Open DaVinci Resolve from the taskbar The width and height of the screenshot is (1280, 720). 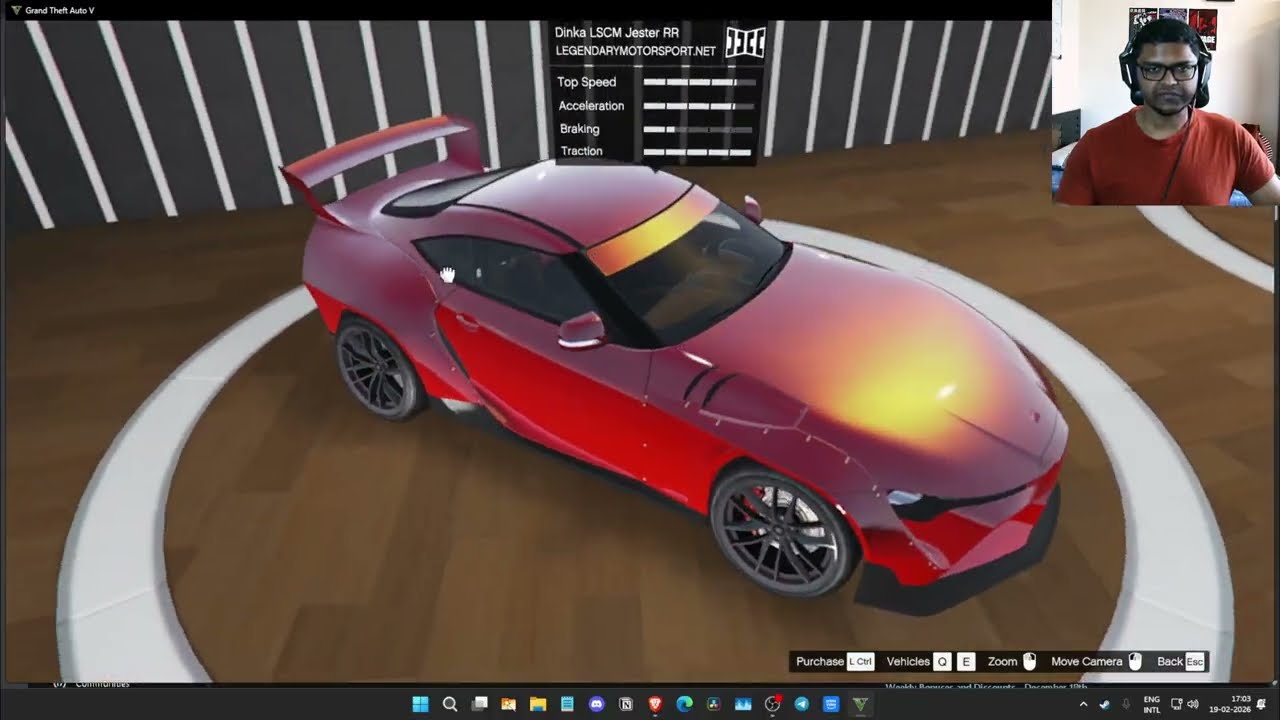click(713, 704)
